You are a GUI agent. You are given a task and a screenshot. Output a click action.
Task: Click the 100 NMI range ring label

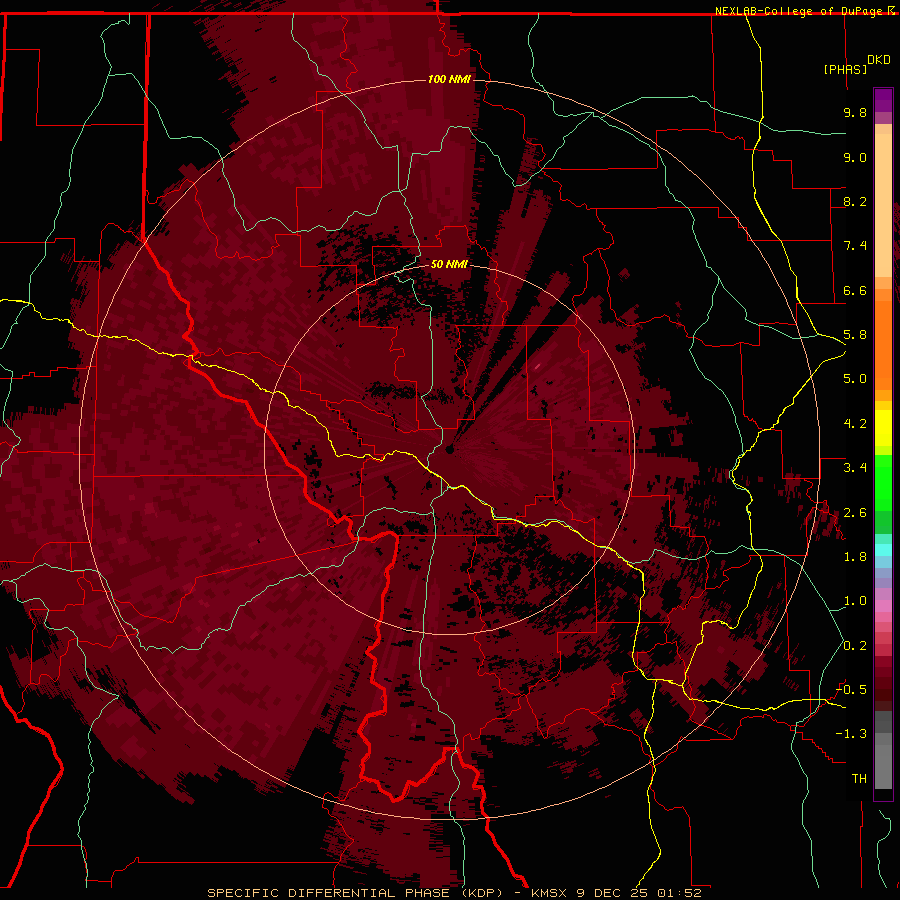(x=449, y=79)
